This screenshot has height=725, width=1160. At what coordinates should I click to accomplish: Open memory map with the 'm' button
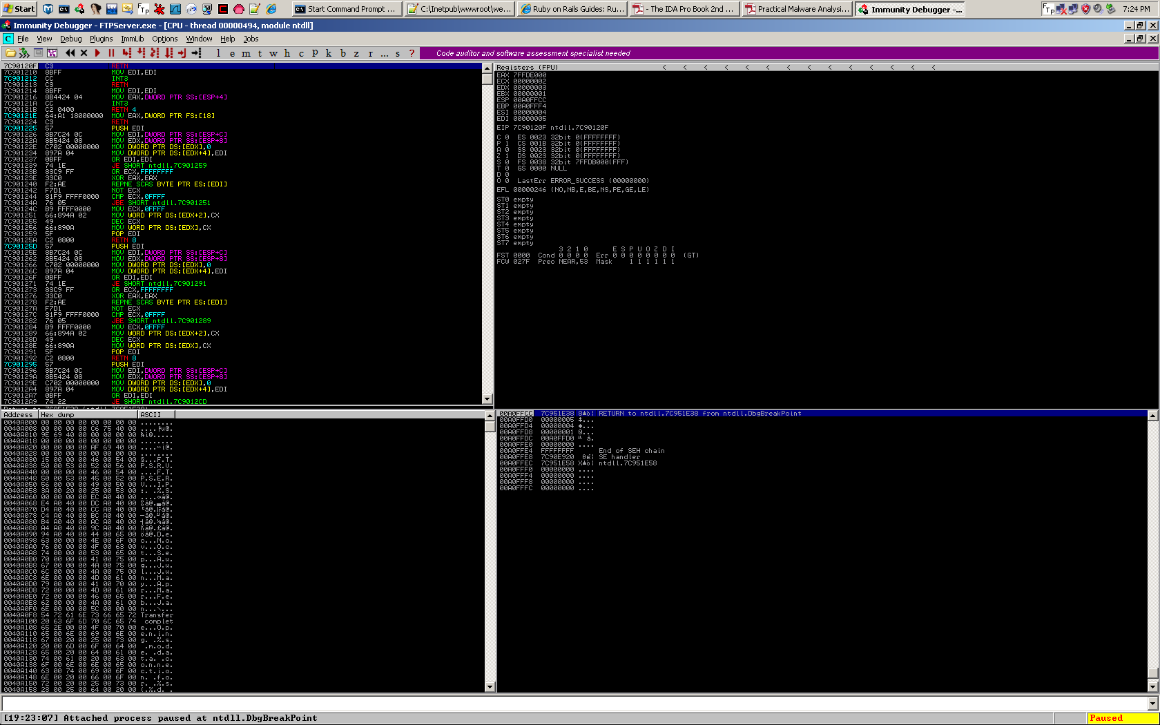click(x=245, y=53)
